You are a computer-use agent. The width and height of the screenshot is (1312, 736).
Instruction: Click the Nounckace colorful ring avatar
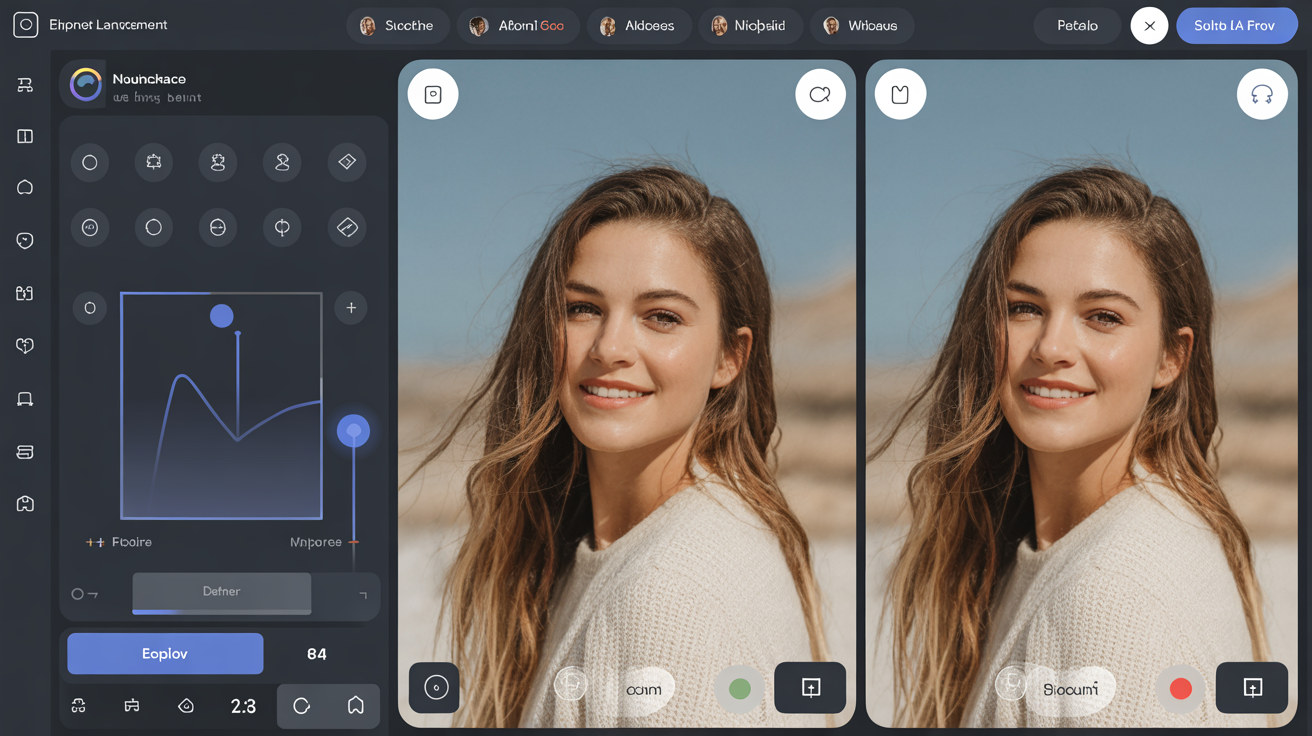point(86,85)
